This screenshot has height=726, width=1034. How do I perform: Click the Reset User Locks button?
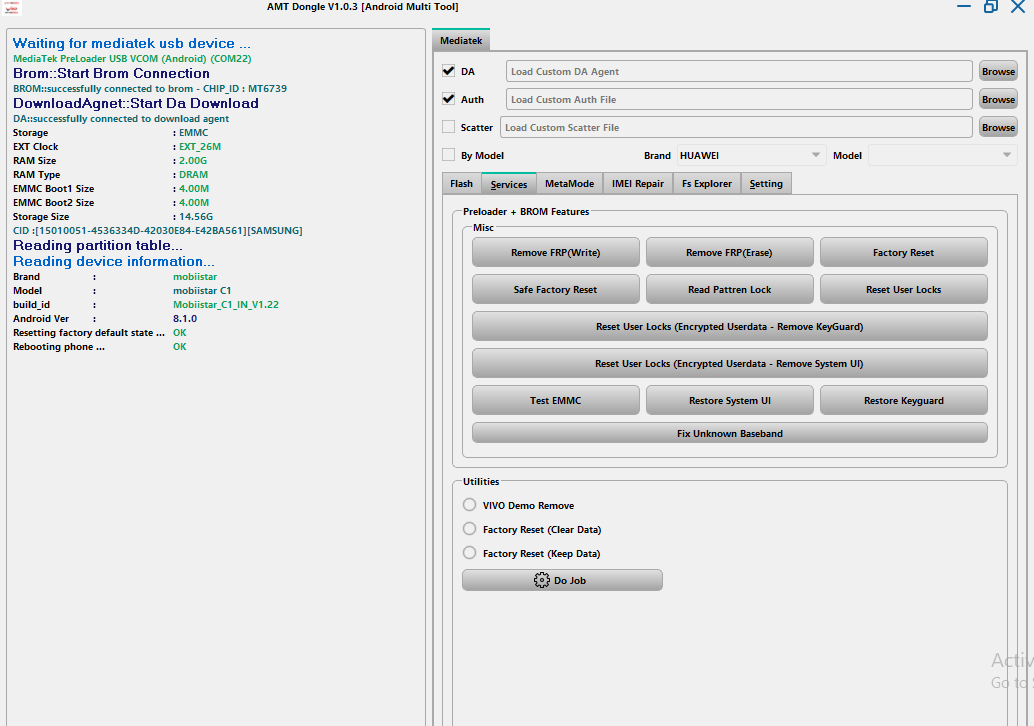(x=903, y=289)
